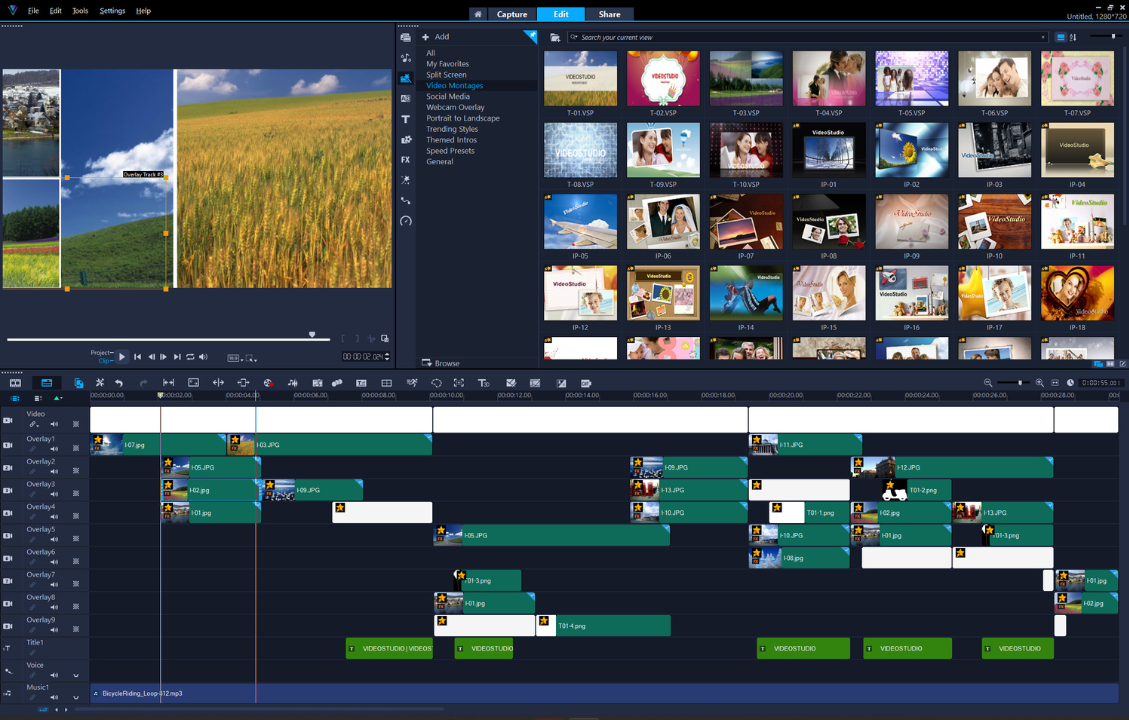Viewport: 1129px width, 720px height.
Task: Click the Undo arrow in timeline toolbar
Action: [119, 383]
